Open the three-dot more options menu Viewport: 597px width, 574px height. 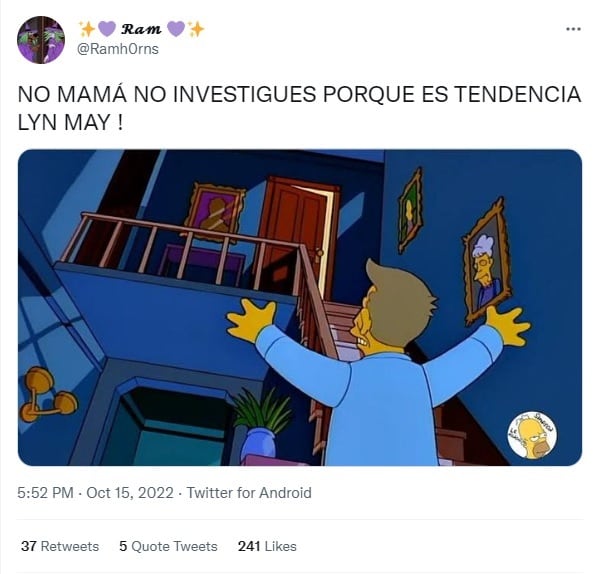click(573, 29)
